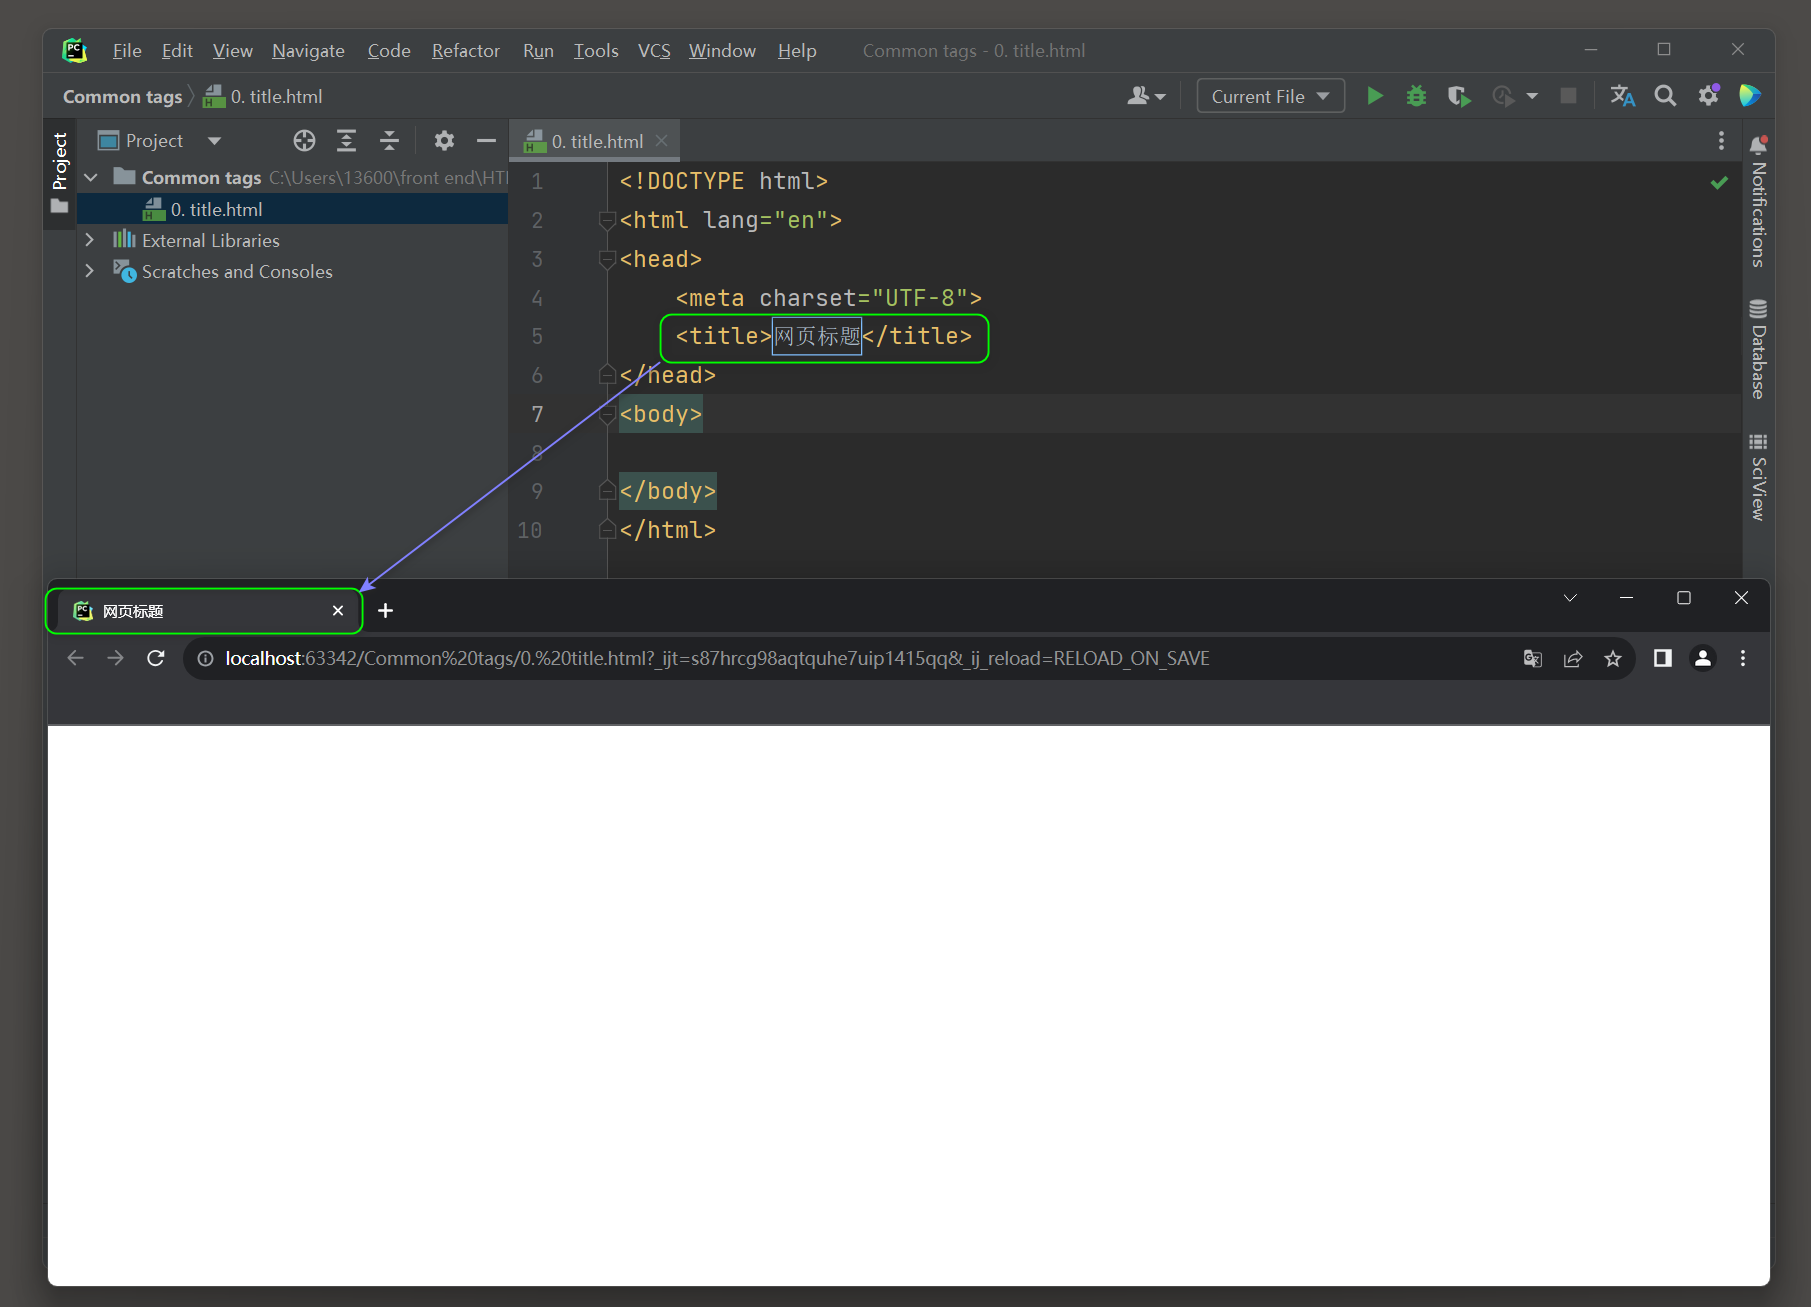
Task: Reload the browser page
Action: tap(155, 658)
